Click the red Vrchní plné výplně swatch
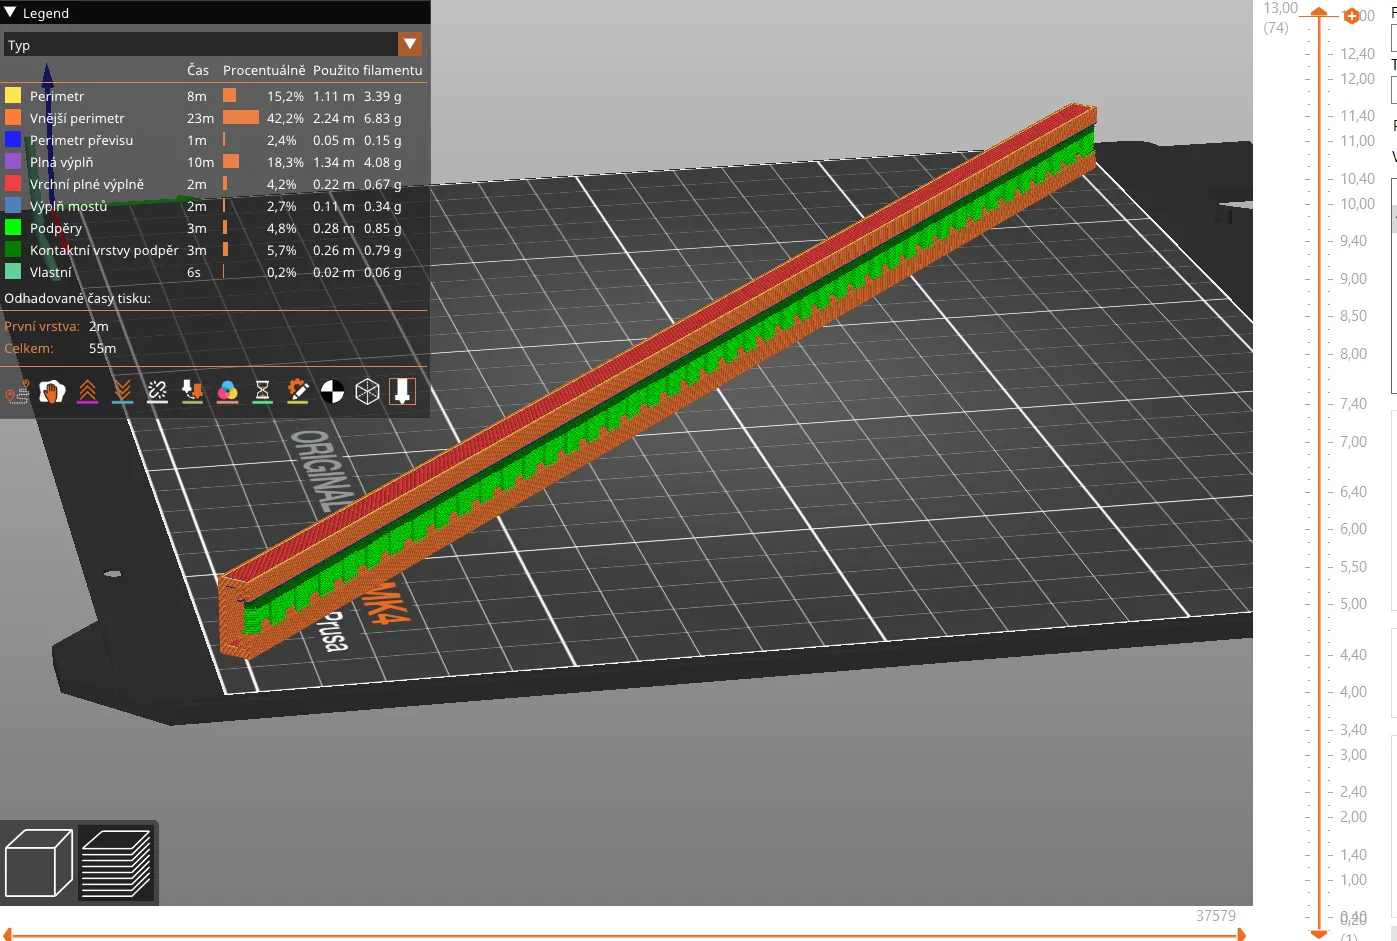This screenshot has height=941, width=1397. tap(13, 184)
